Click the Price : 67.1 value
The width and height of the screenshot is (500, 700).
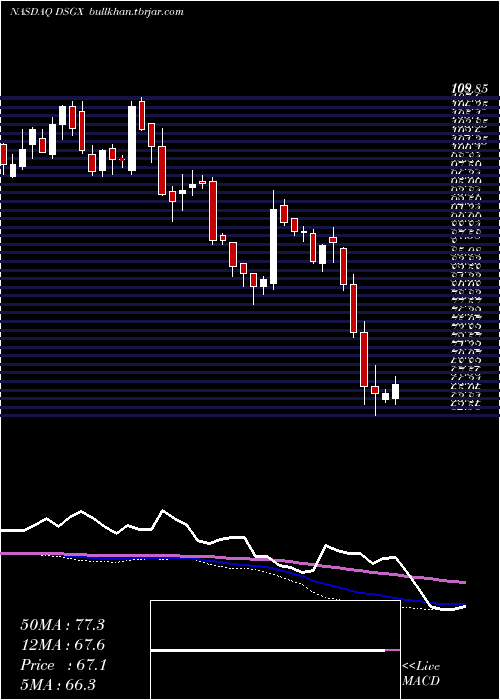pyautogui.click(x=63, y=665)
